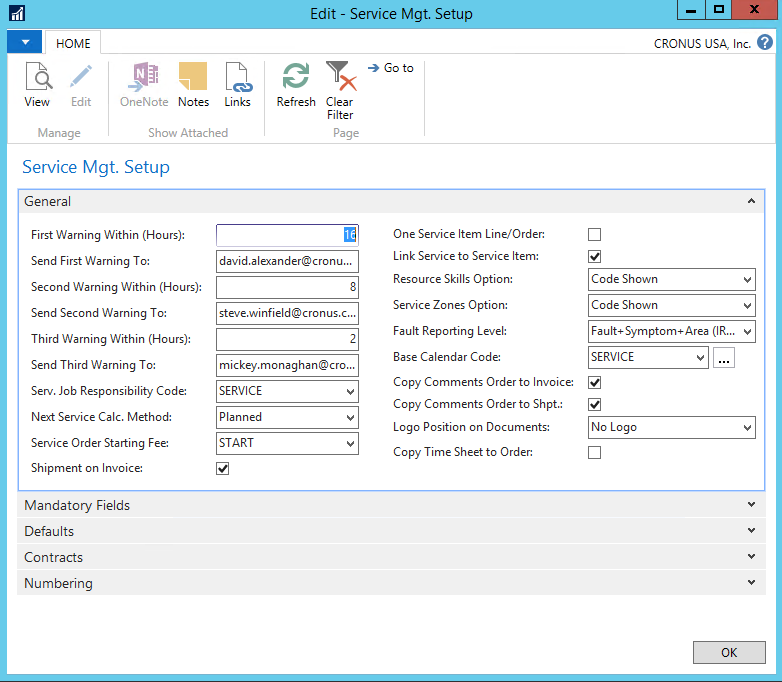
Task: Click the CRONUS USA, Inc. company name
Action: point(702,44)
